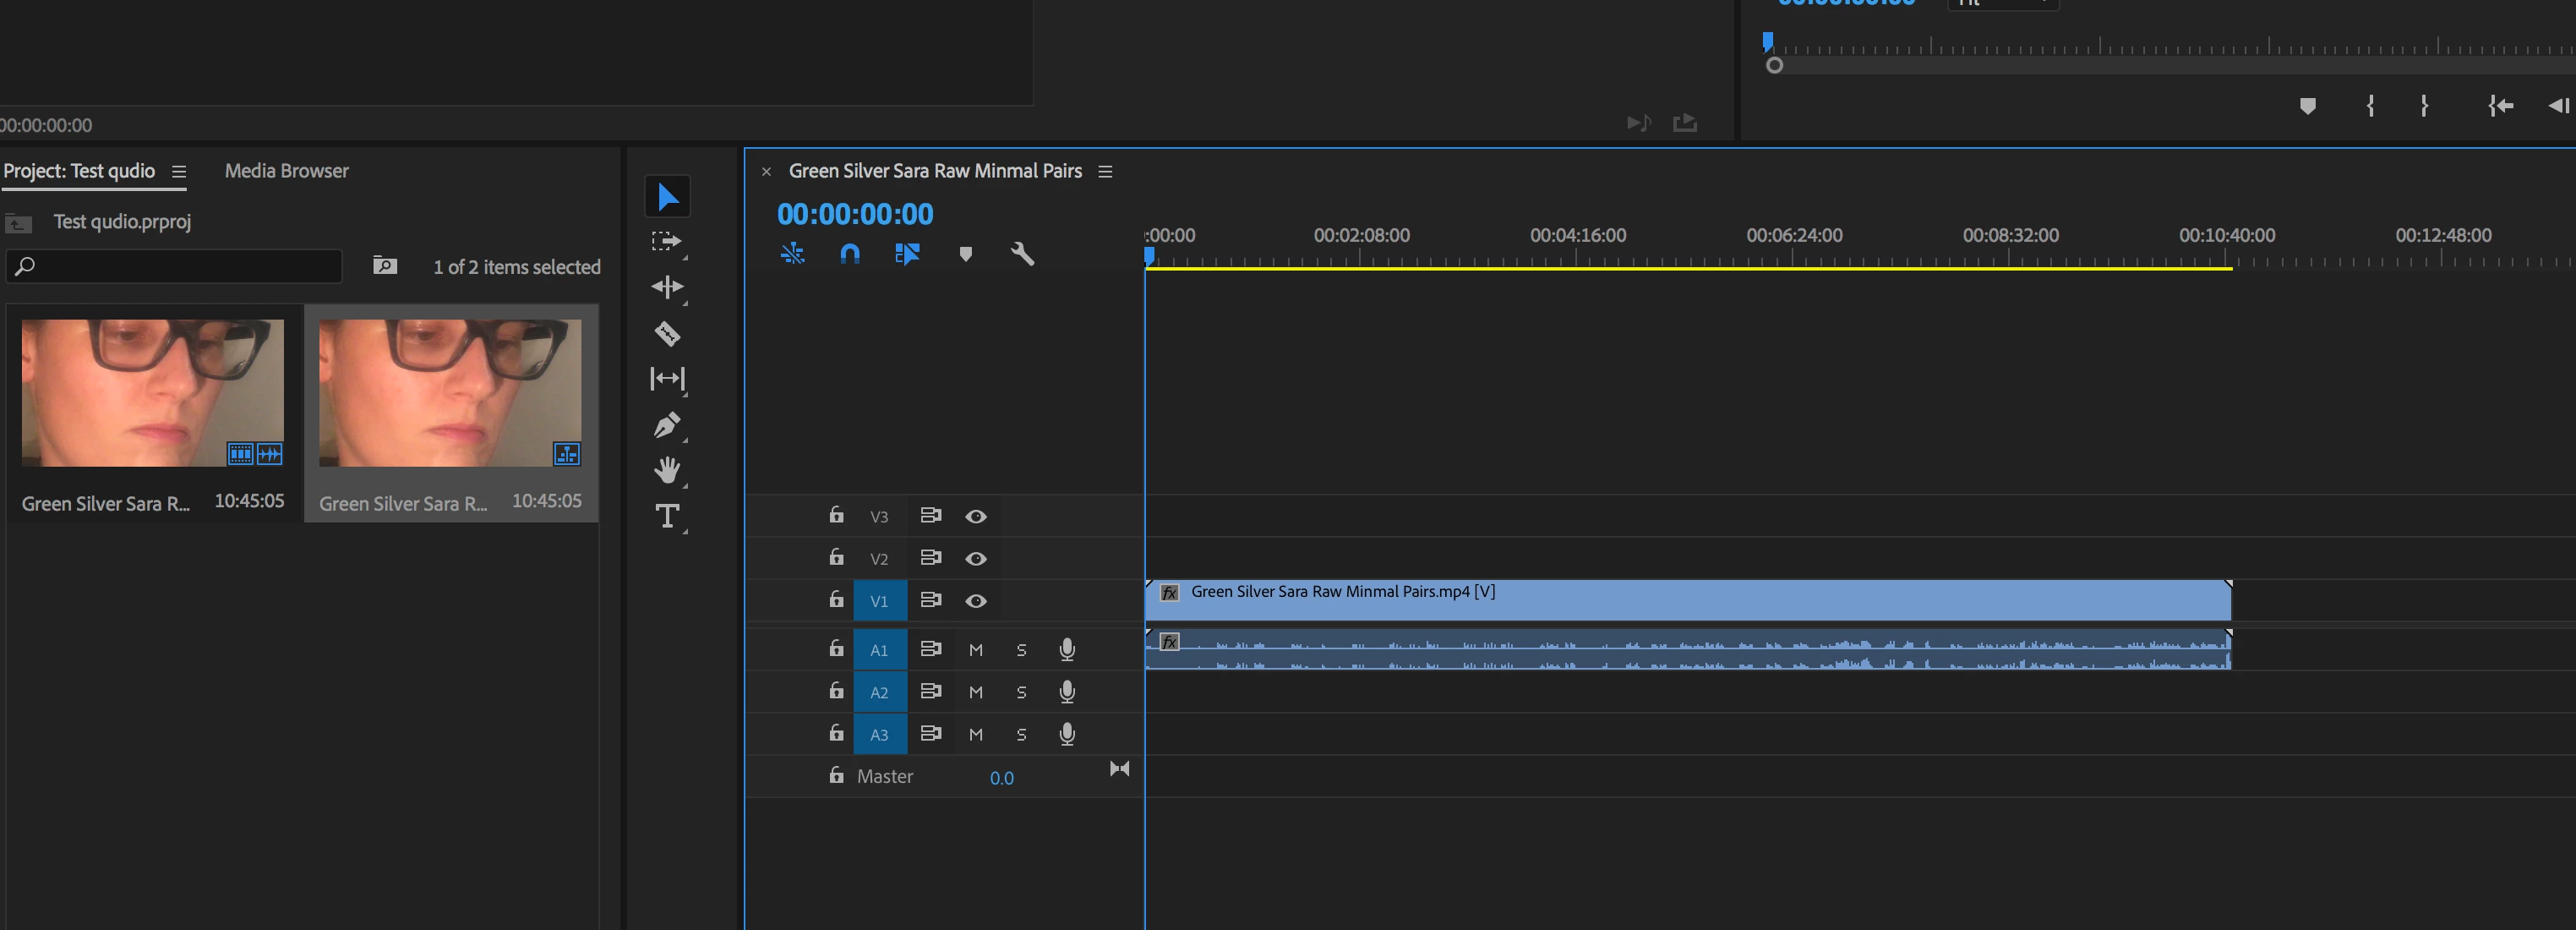The image size is (2576, 930).
Task: Select the Pen tool
Action: pos(667,425)
